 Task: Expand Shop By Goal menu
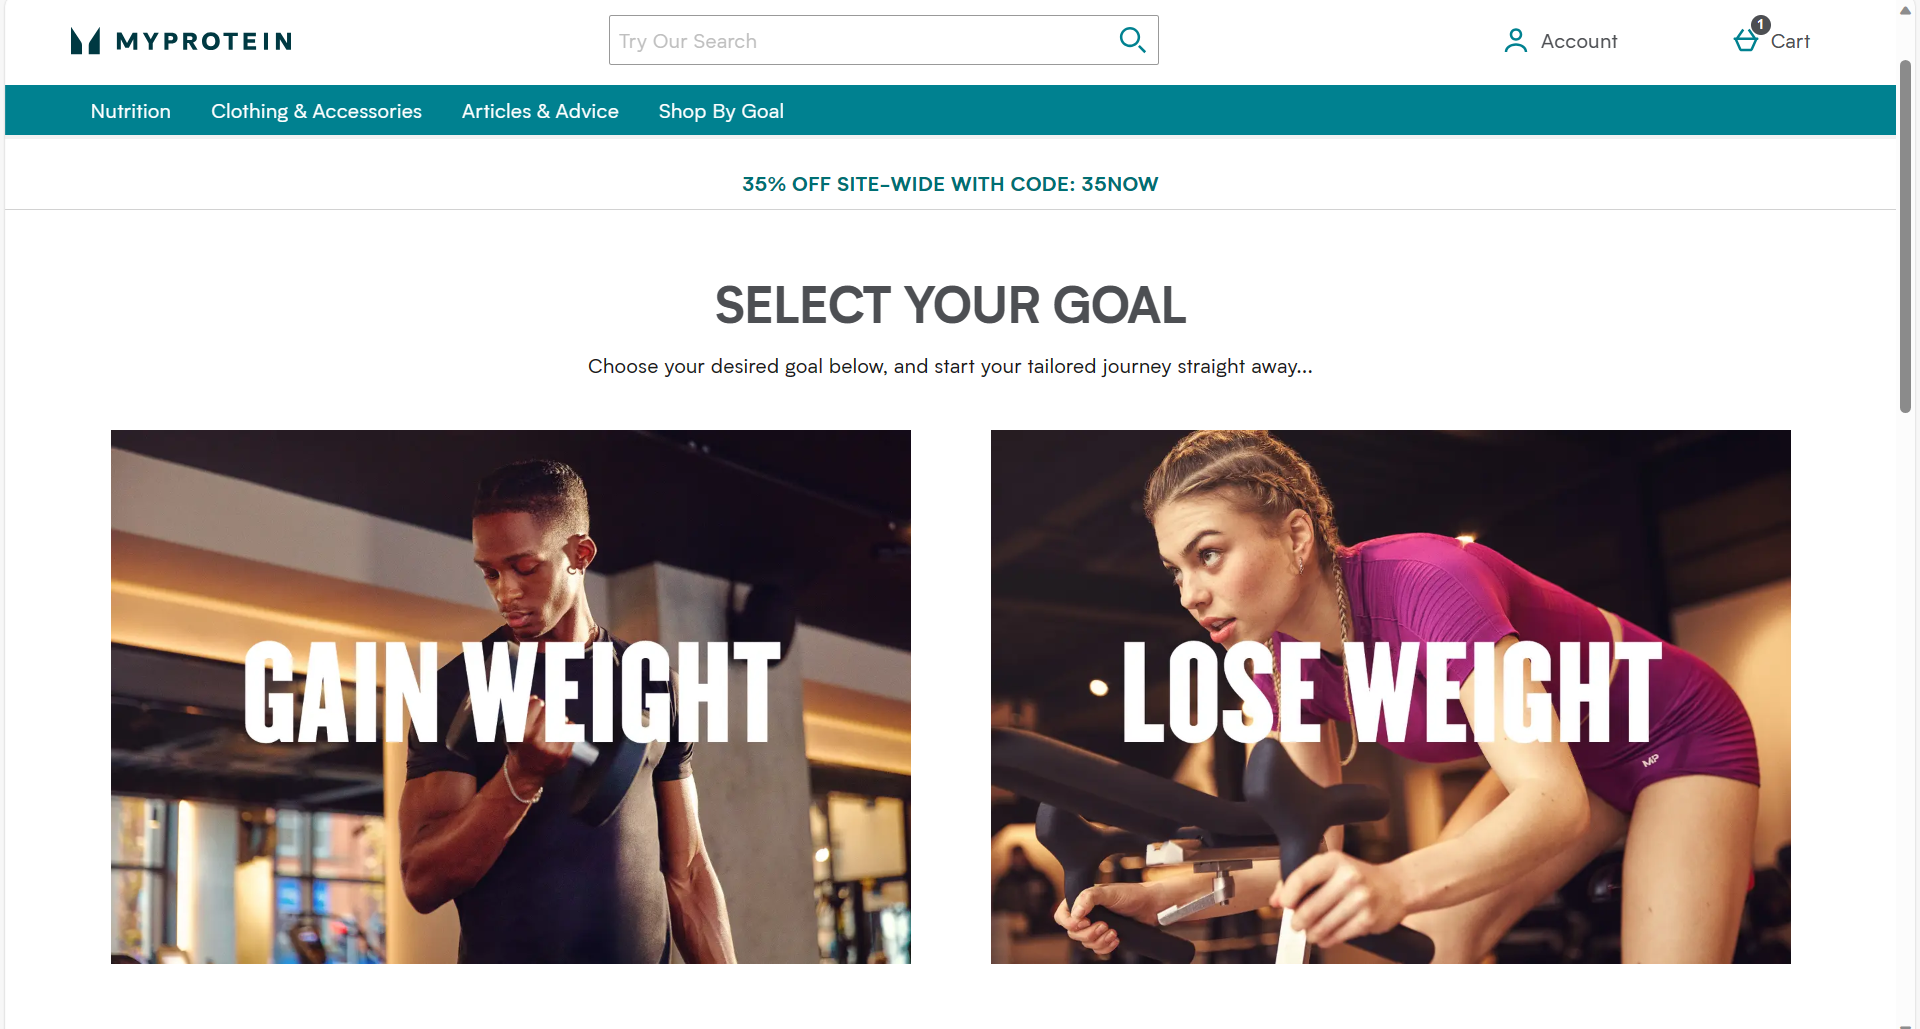[721, 111]
